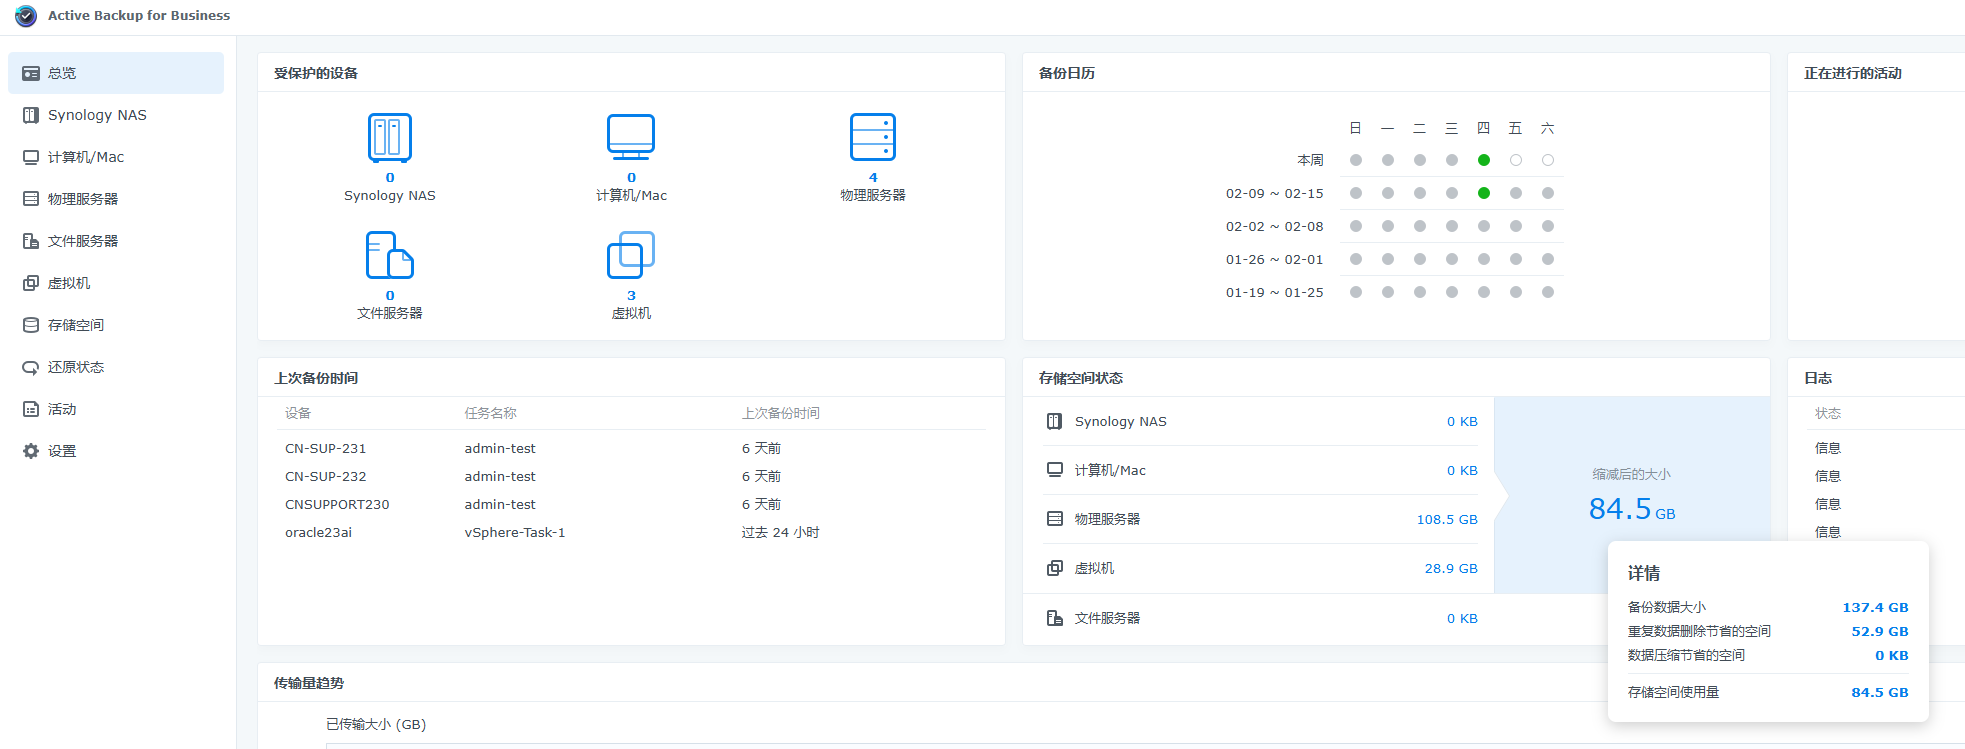Click the hollow Friday dot in 本周 row

coord(1516,160)
